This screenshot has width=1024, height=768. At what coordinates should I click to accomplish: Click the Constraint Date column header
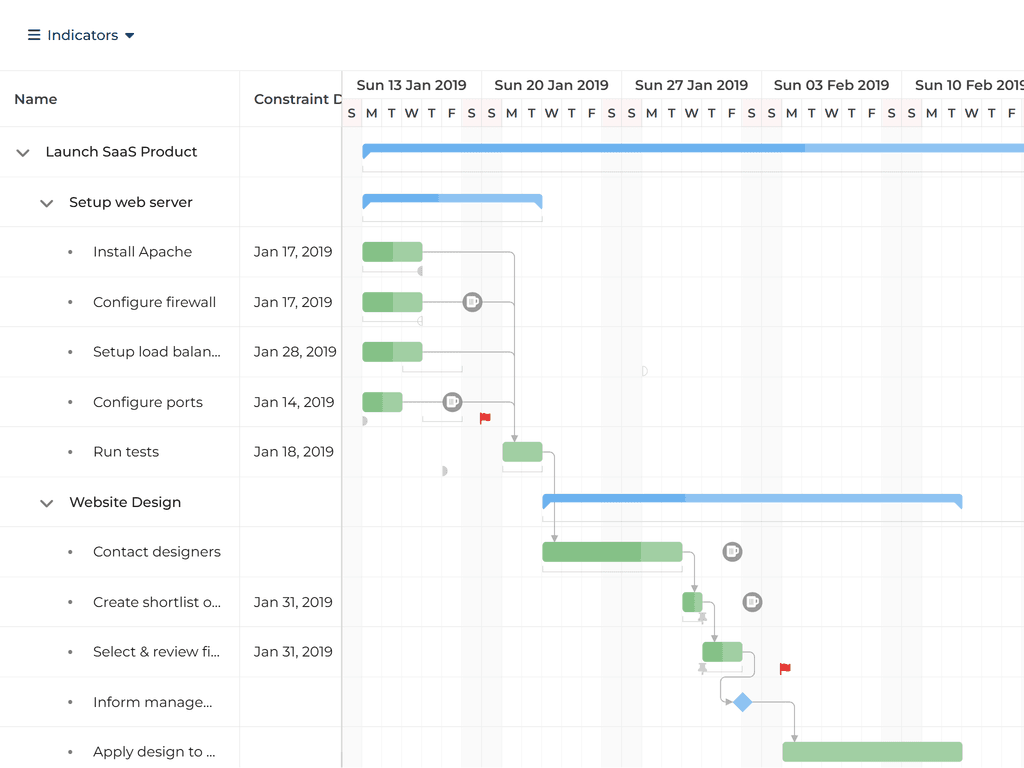(x=291, y=99)
